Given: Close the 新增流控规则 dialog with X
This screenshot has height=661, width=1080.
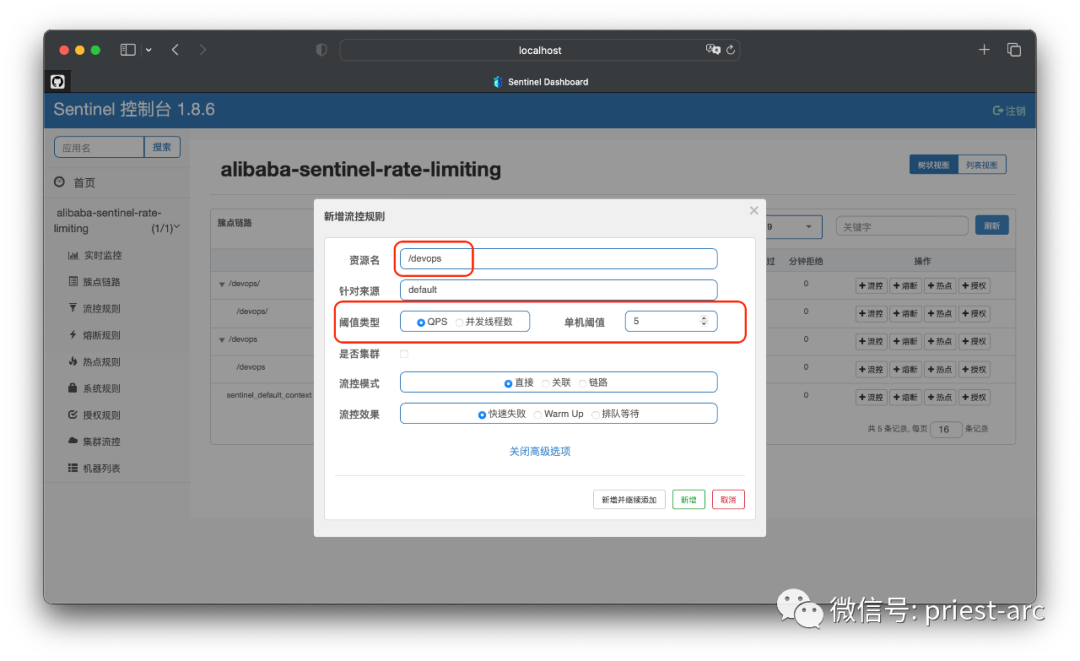Looking at the screenshot, I should click(x=754, y=211).
